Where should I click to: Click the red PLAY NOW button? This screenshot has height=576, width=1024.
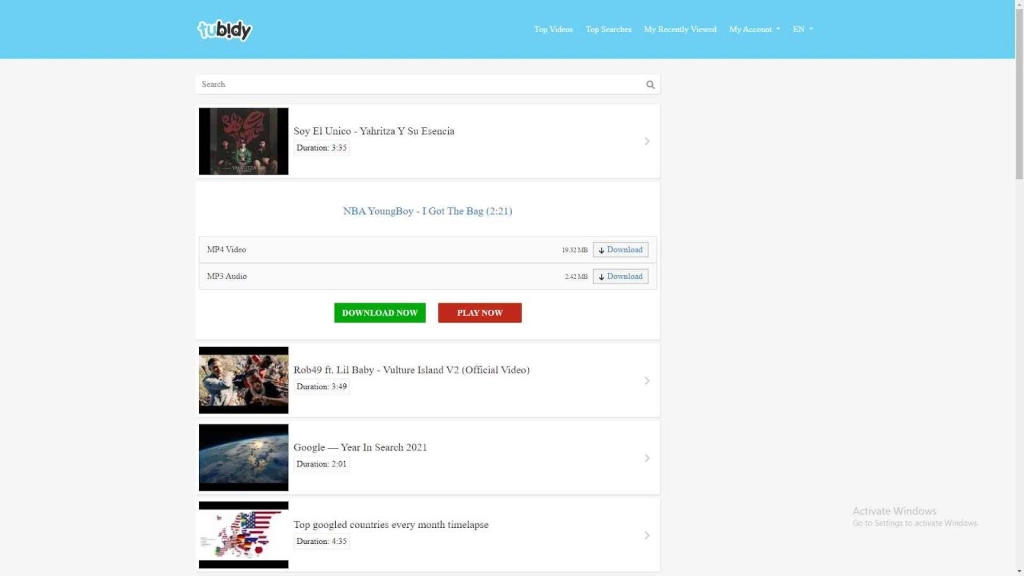tap(479, 313)
